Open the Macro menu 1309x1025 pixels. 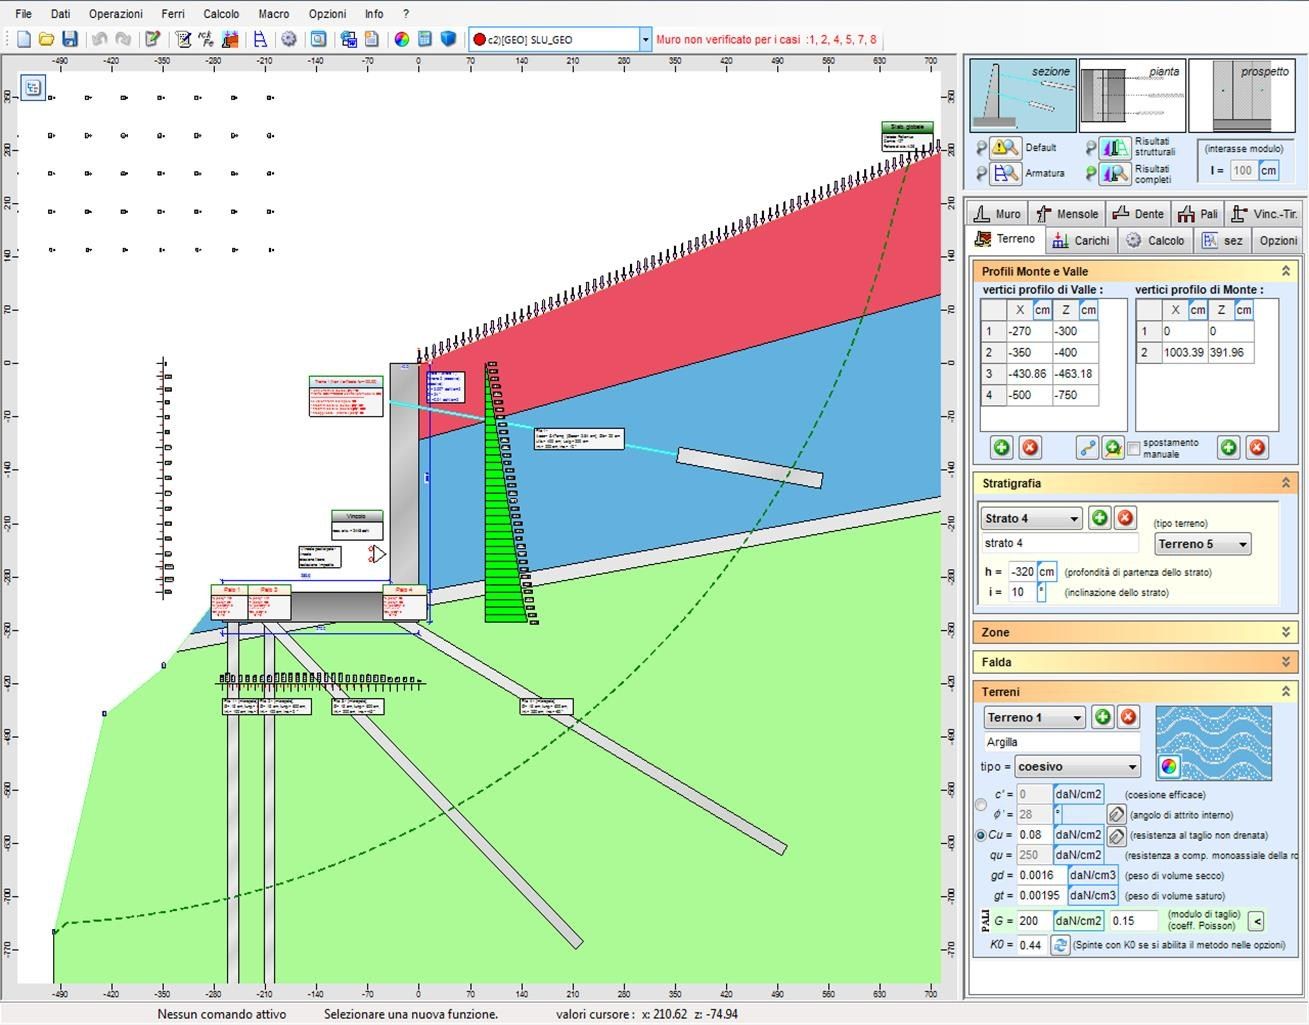pos(273,14)
